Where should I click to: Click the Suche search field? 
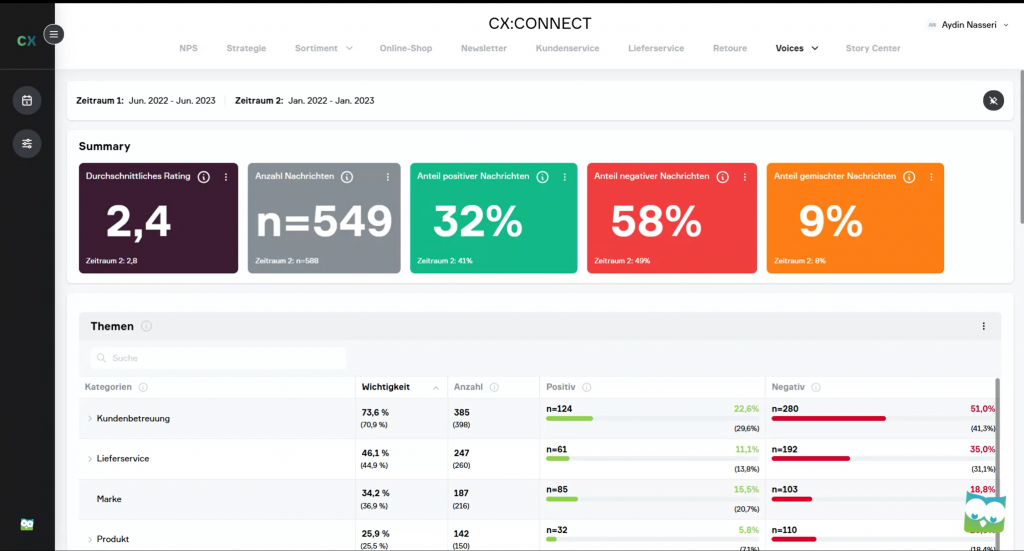(x=218, y=357)
